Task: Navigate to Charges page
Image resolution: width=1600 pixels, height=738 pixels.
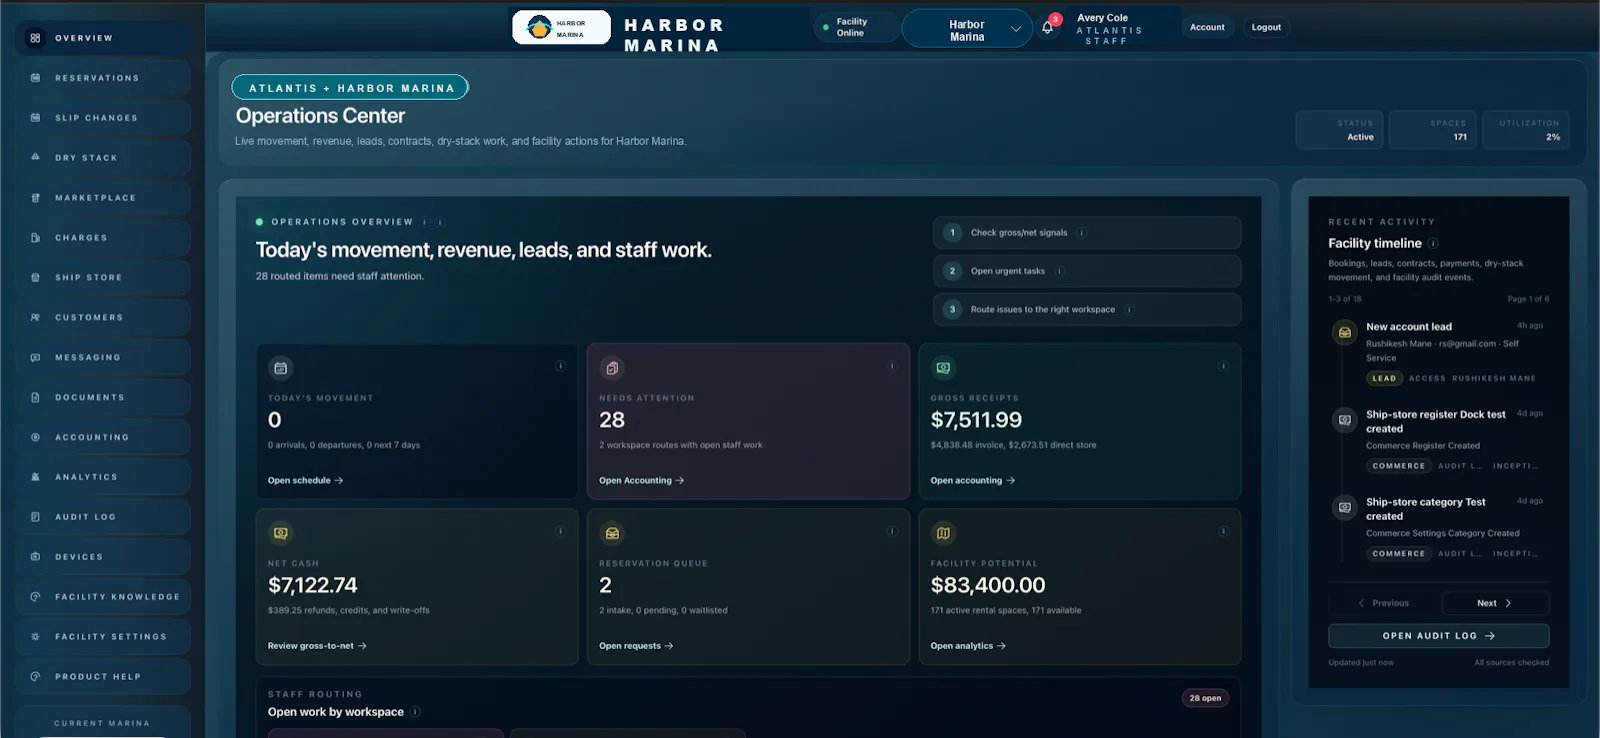Action: [102, 238]
